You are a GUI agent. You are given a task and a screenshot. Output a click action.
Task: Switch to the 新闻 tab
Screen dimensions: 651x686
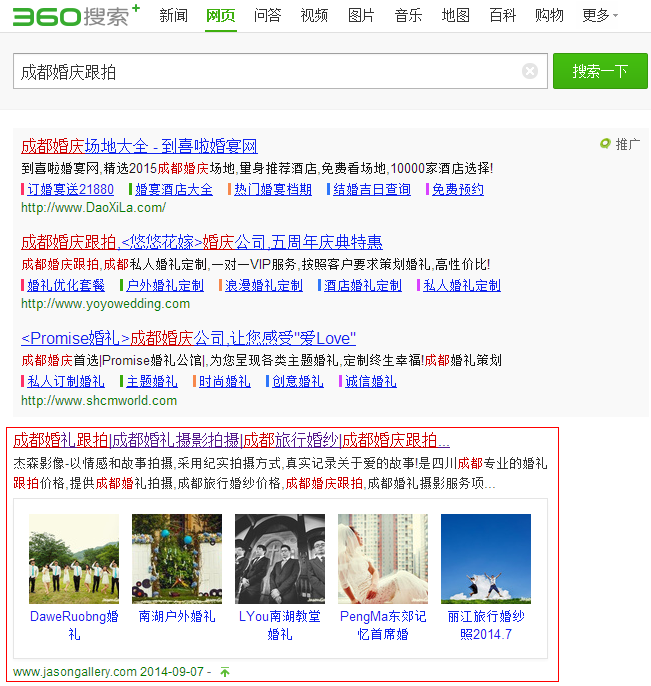tap(173, 15)
